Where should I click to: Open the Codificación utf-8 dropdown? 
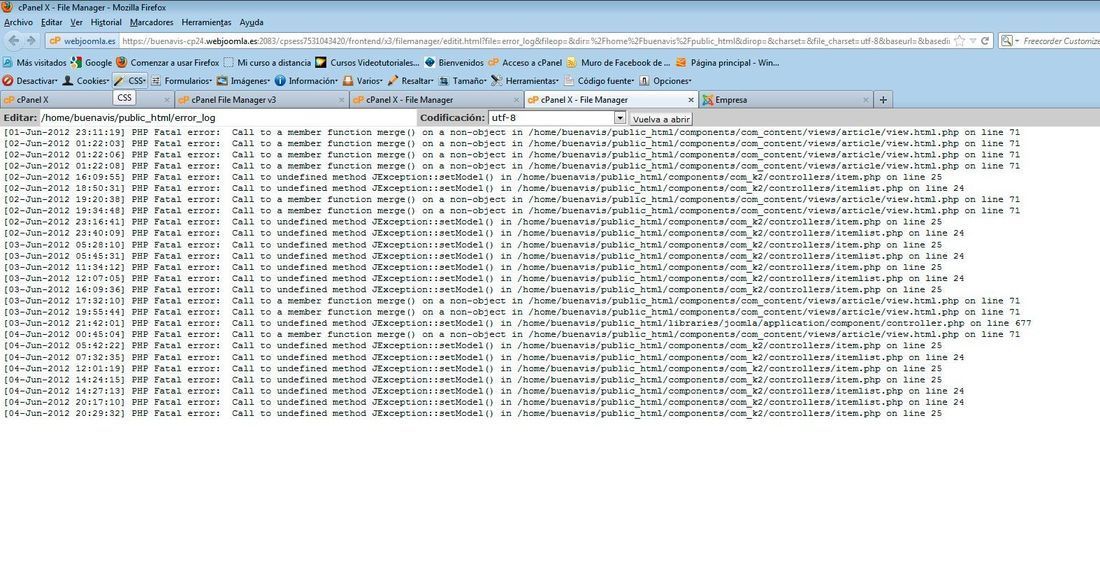pos(556,118)
